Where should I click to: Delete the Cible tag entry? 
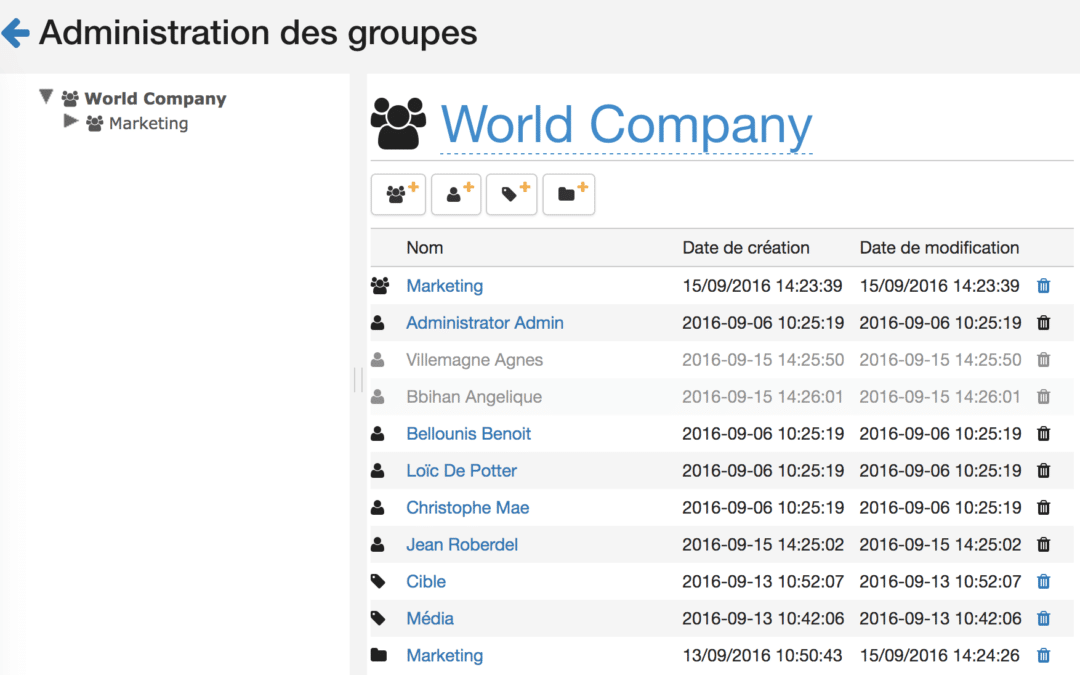pos(1043,582)
